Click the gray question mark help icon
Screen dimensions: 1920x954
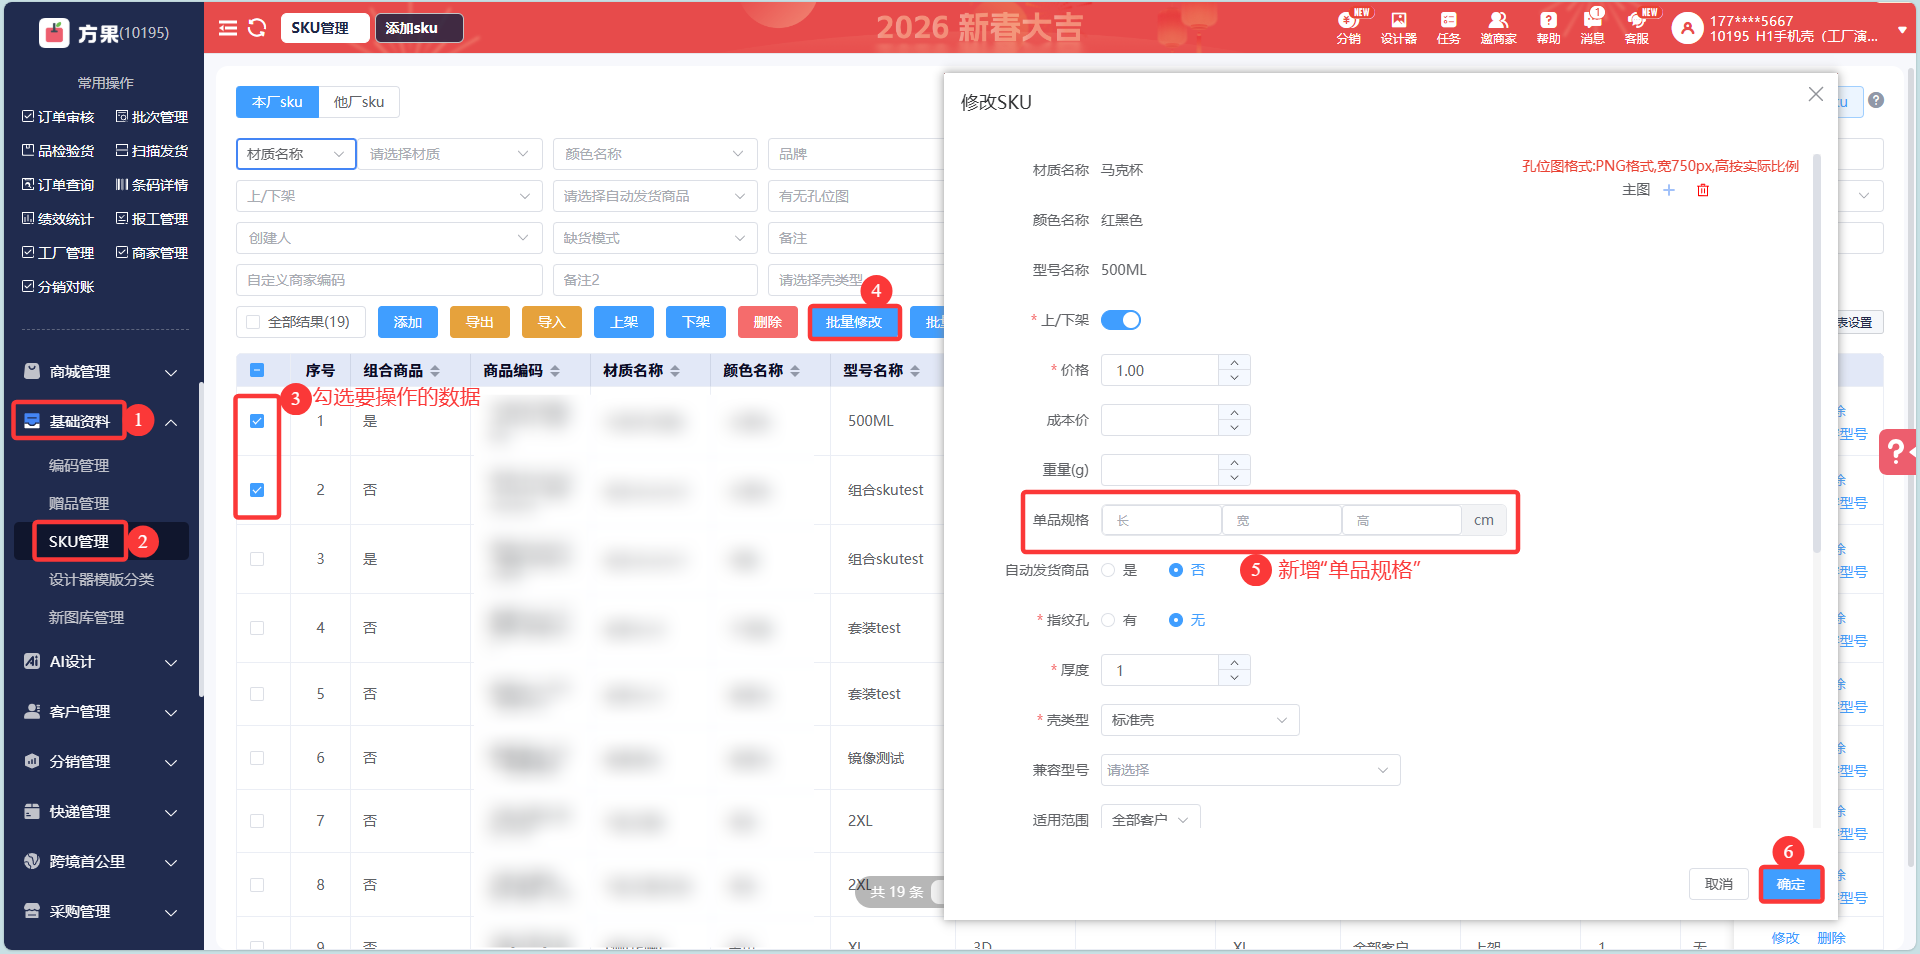pyautogui.click(x=1876, y=100)
